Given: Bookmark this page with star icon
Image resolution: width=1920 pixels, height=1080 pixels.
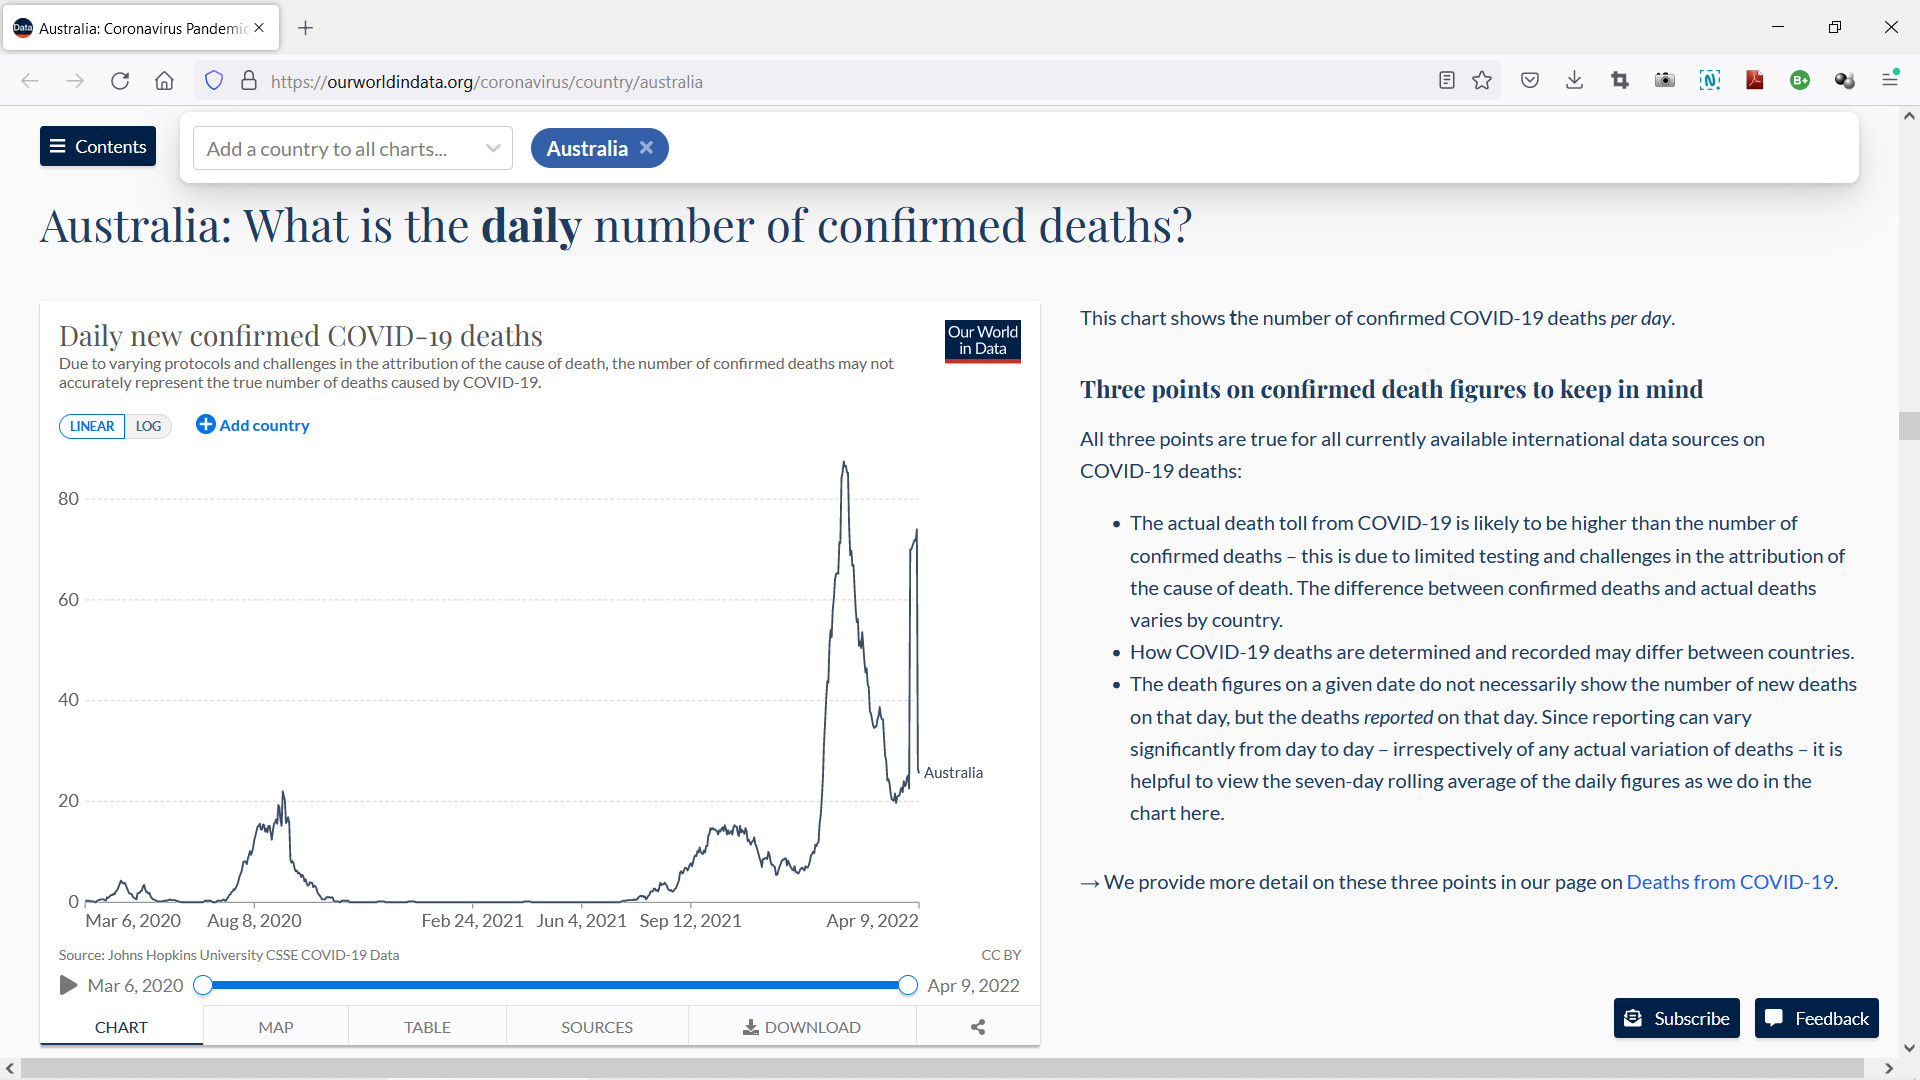Looking at the screenshot, I should click(1482, 81).
